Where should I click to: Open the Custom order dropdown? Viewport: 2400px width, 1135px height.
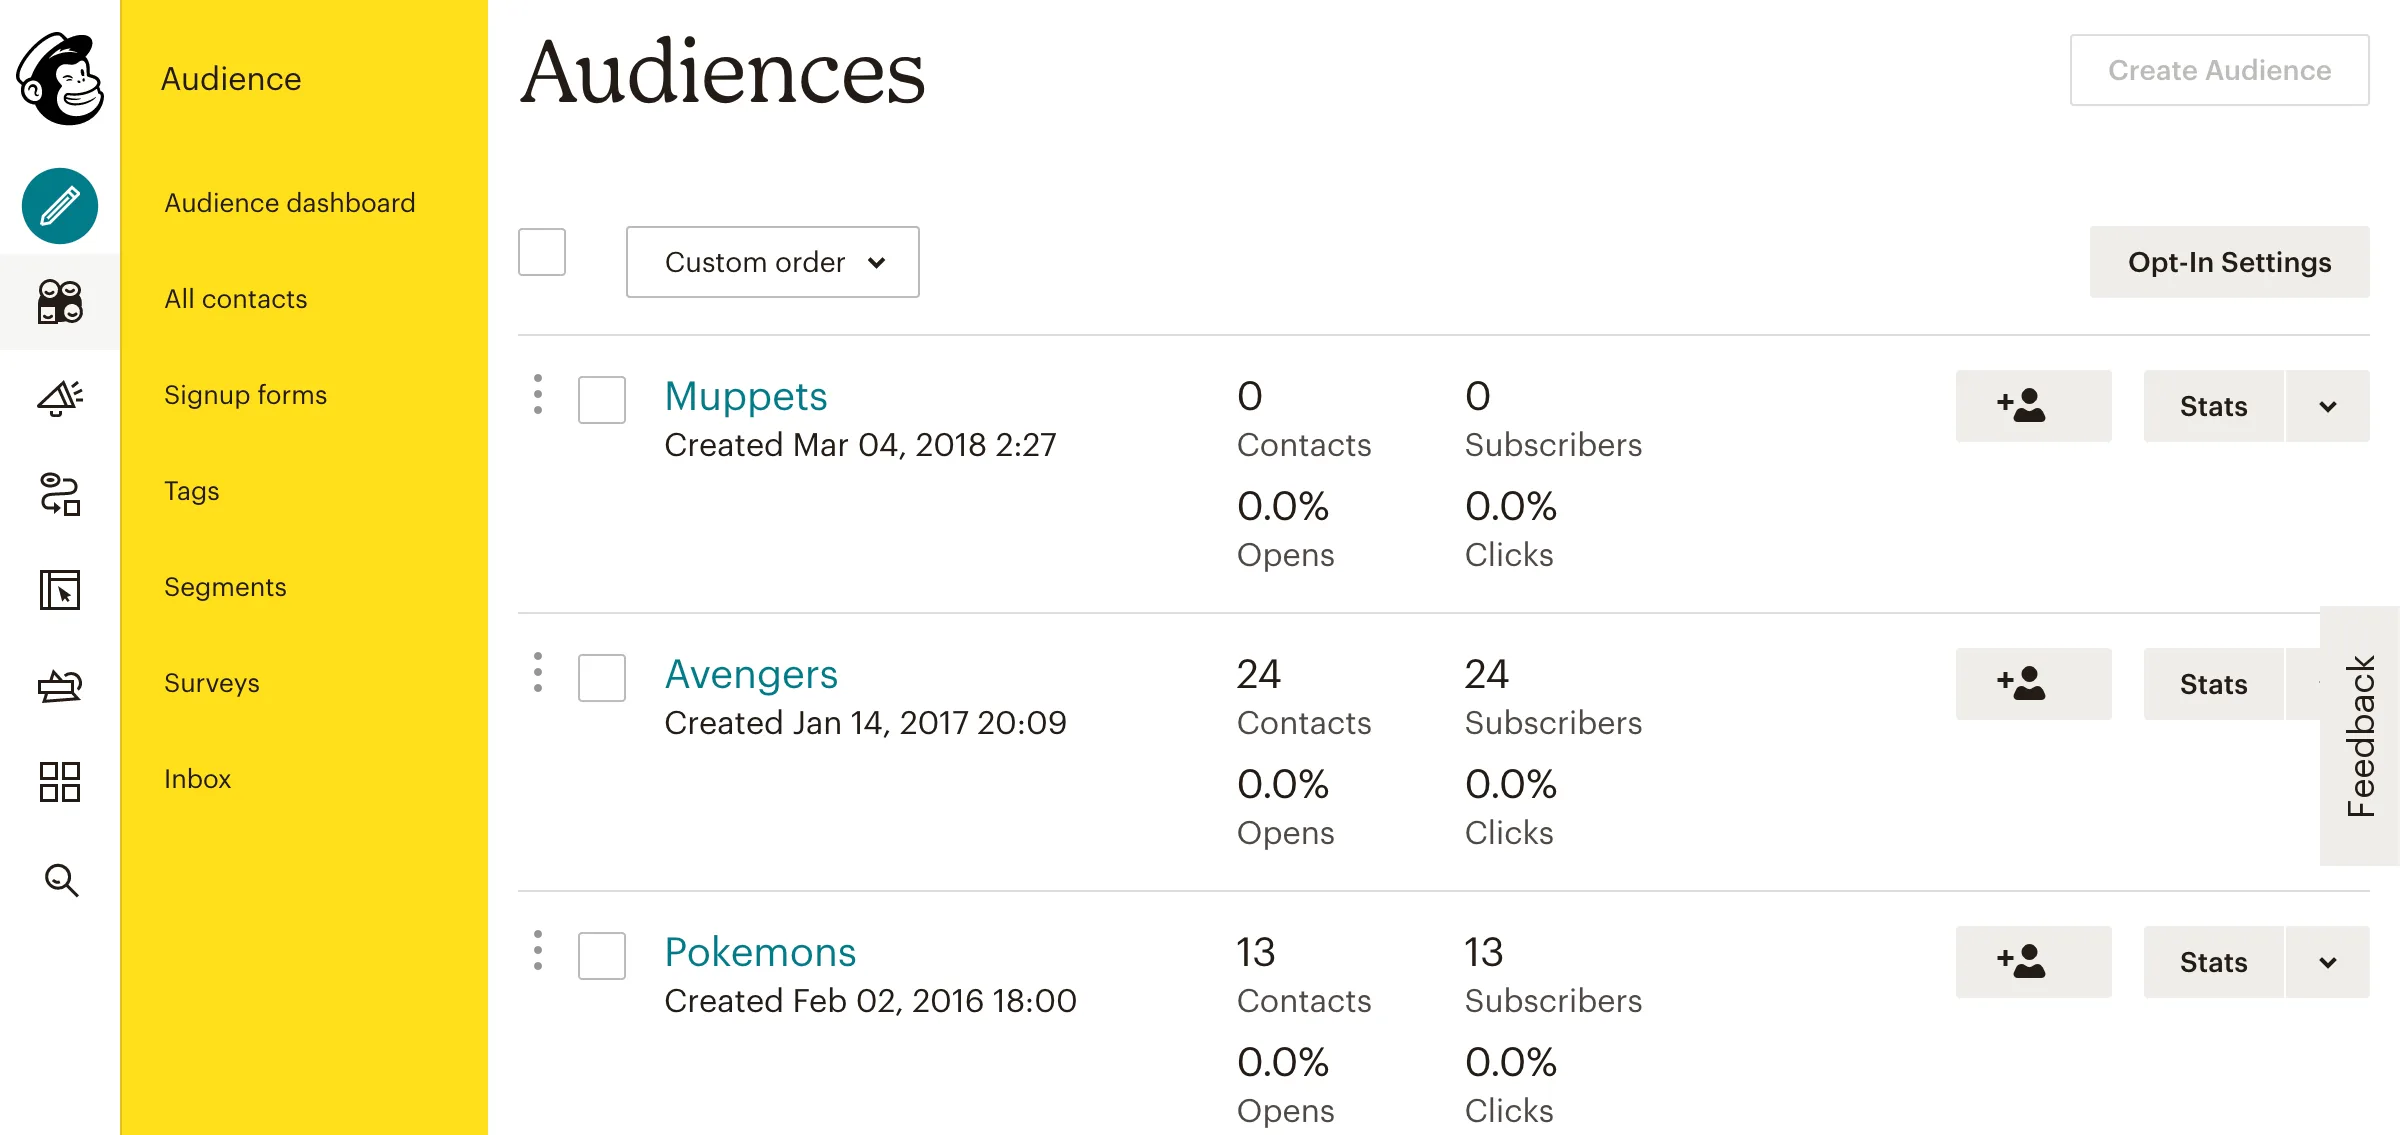[x=772, y=262]
